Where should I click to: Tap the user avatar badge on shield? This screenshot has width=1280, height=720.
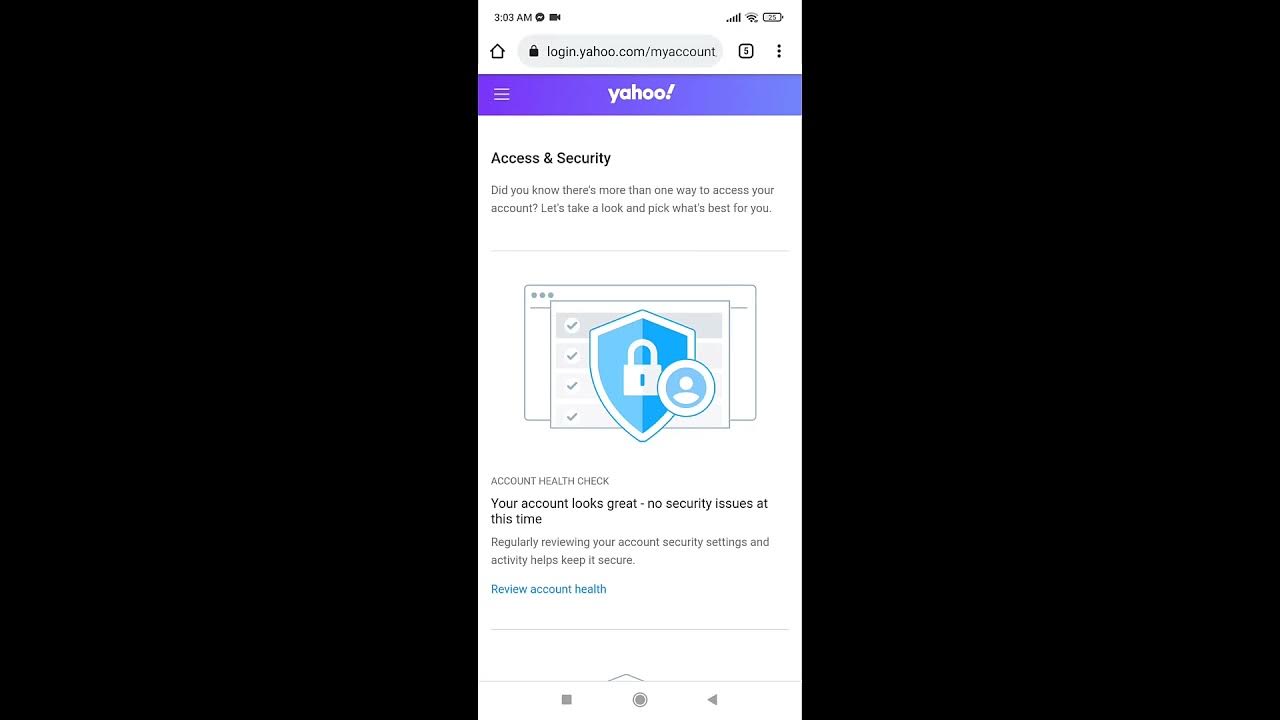[686, 388]
